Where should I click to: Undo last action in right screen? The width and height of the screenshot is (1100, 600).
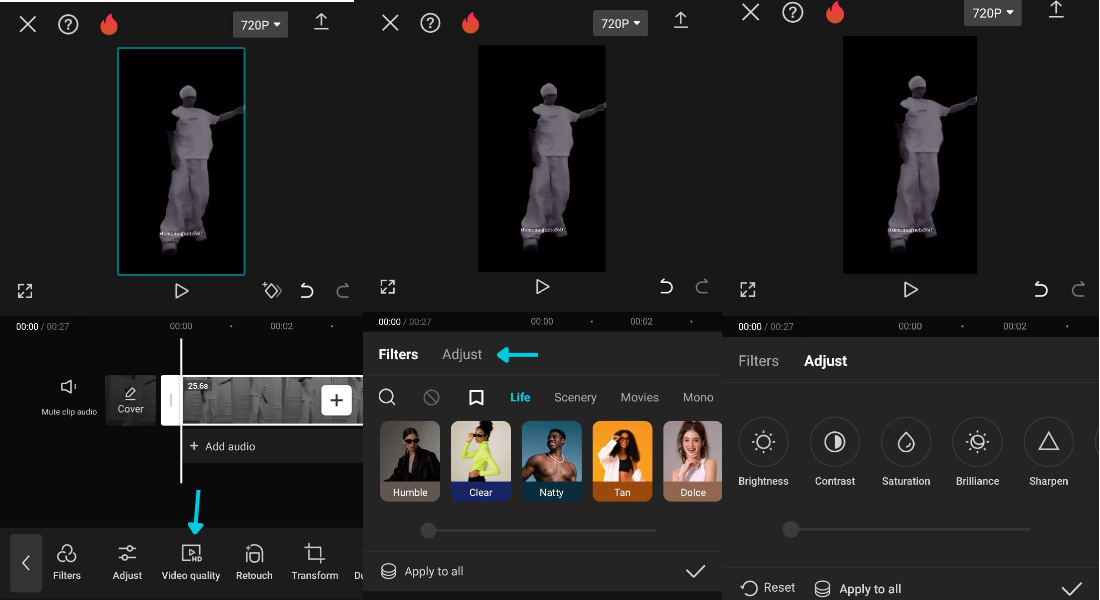point(1041,289)
